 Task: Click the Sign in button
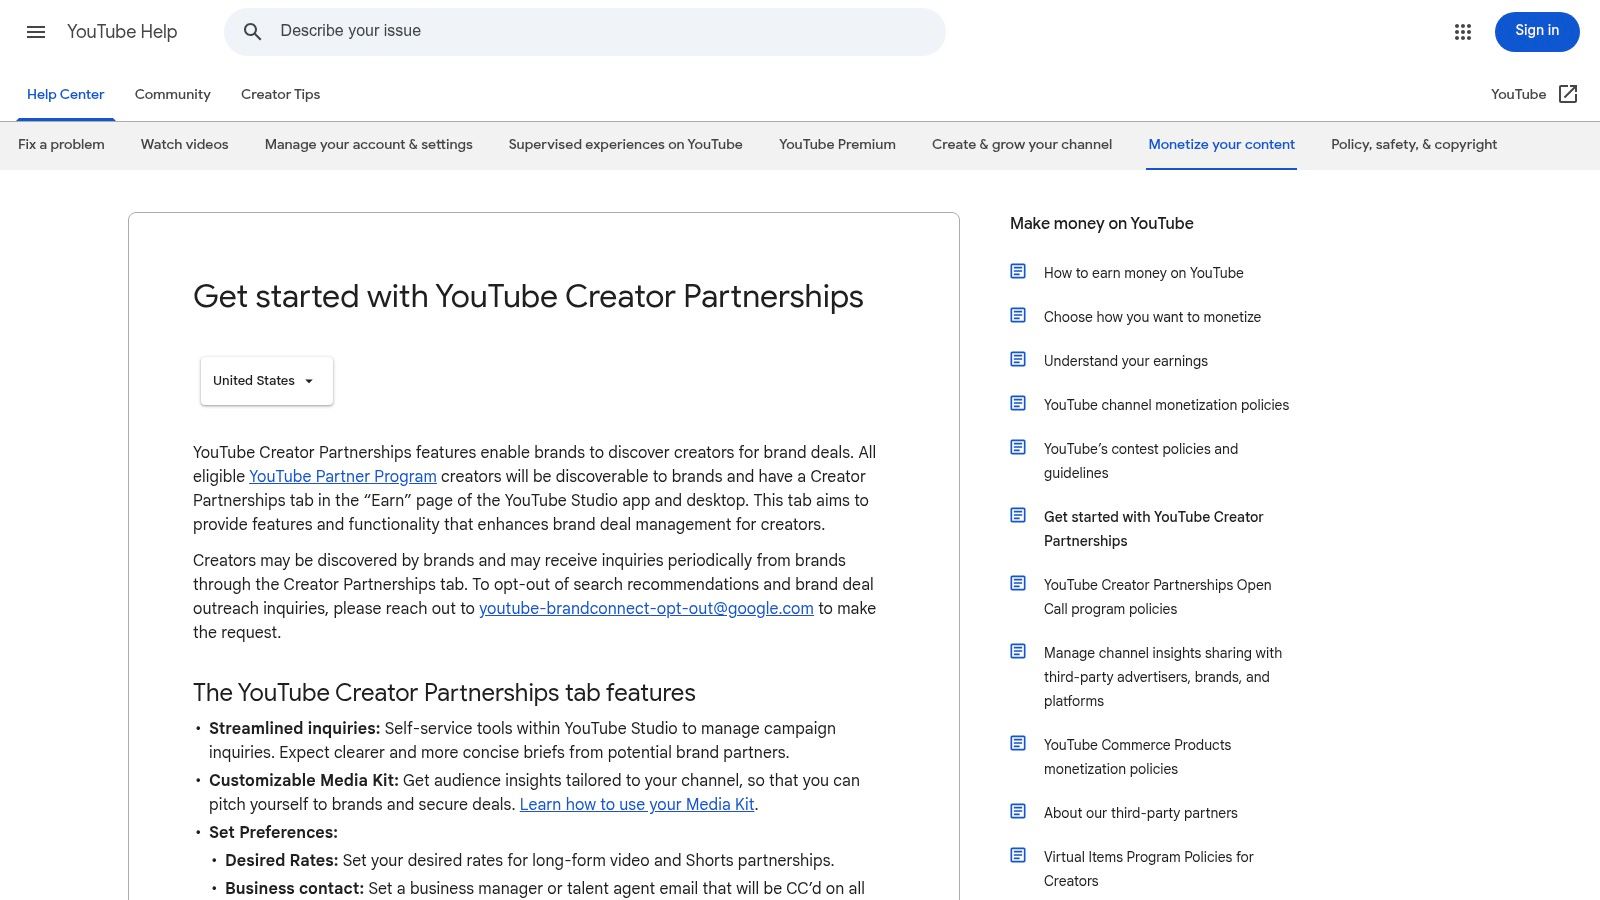pos(1537,32)
